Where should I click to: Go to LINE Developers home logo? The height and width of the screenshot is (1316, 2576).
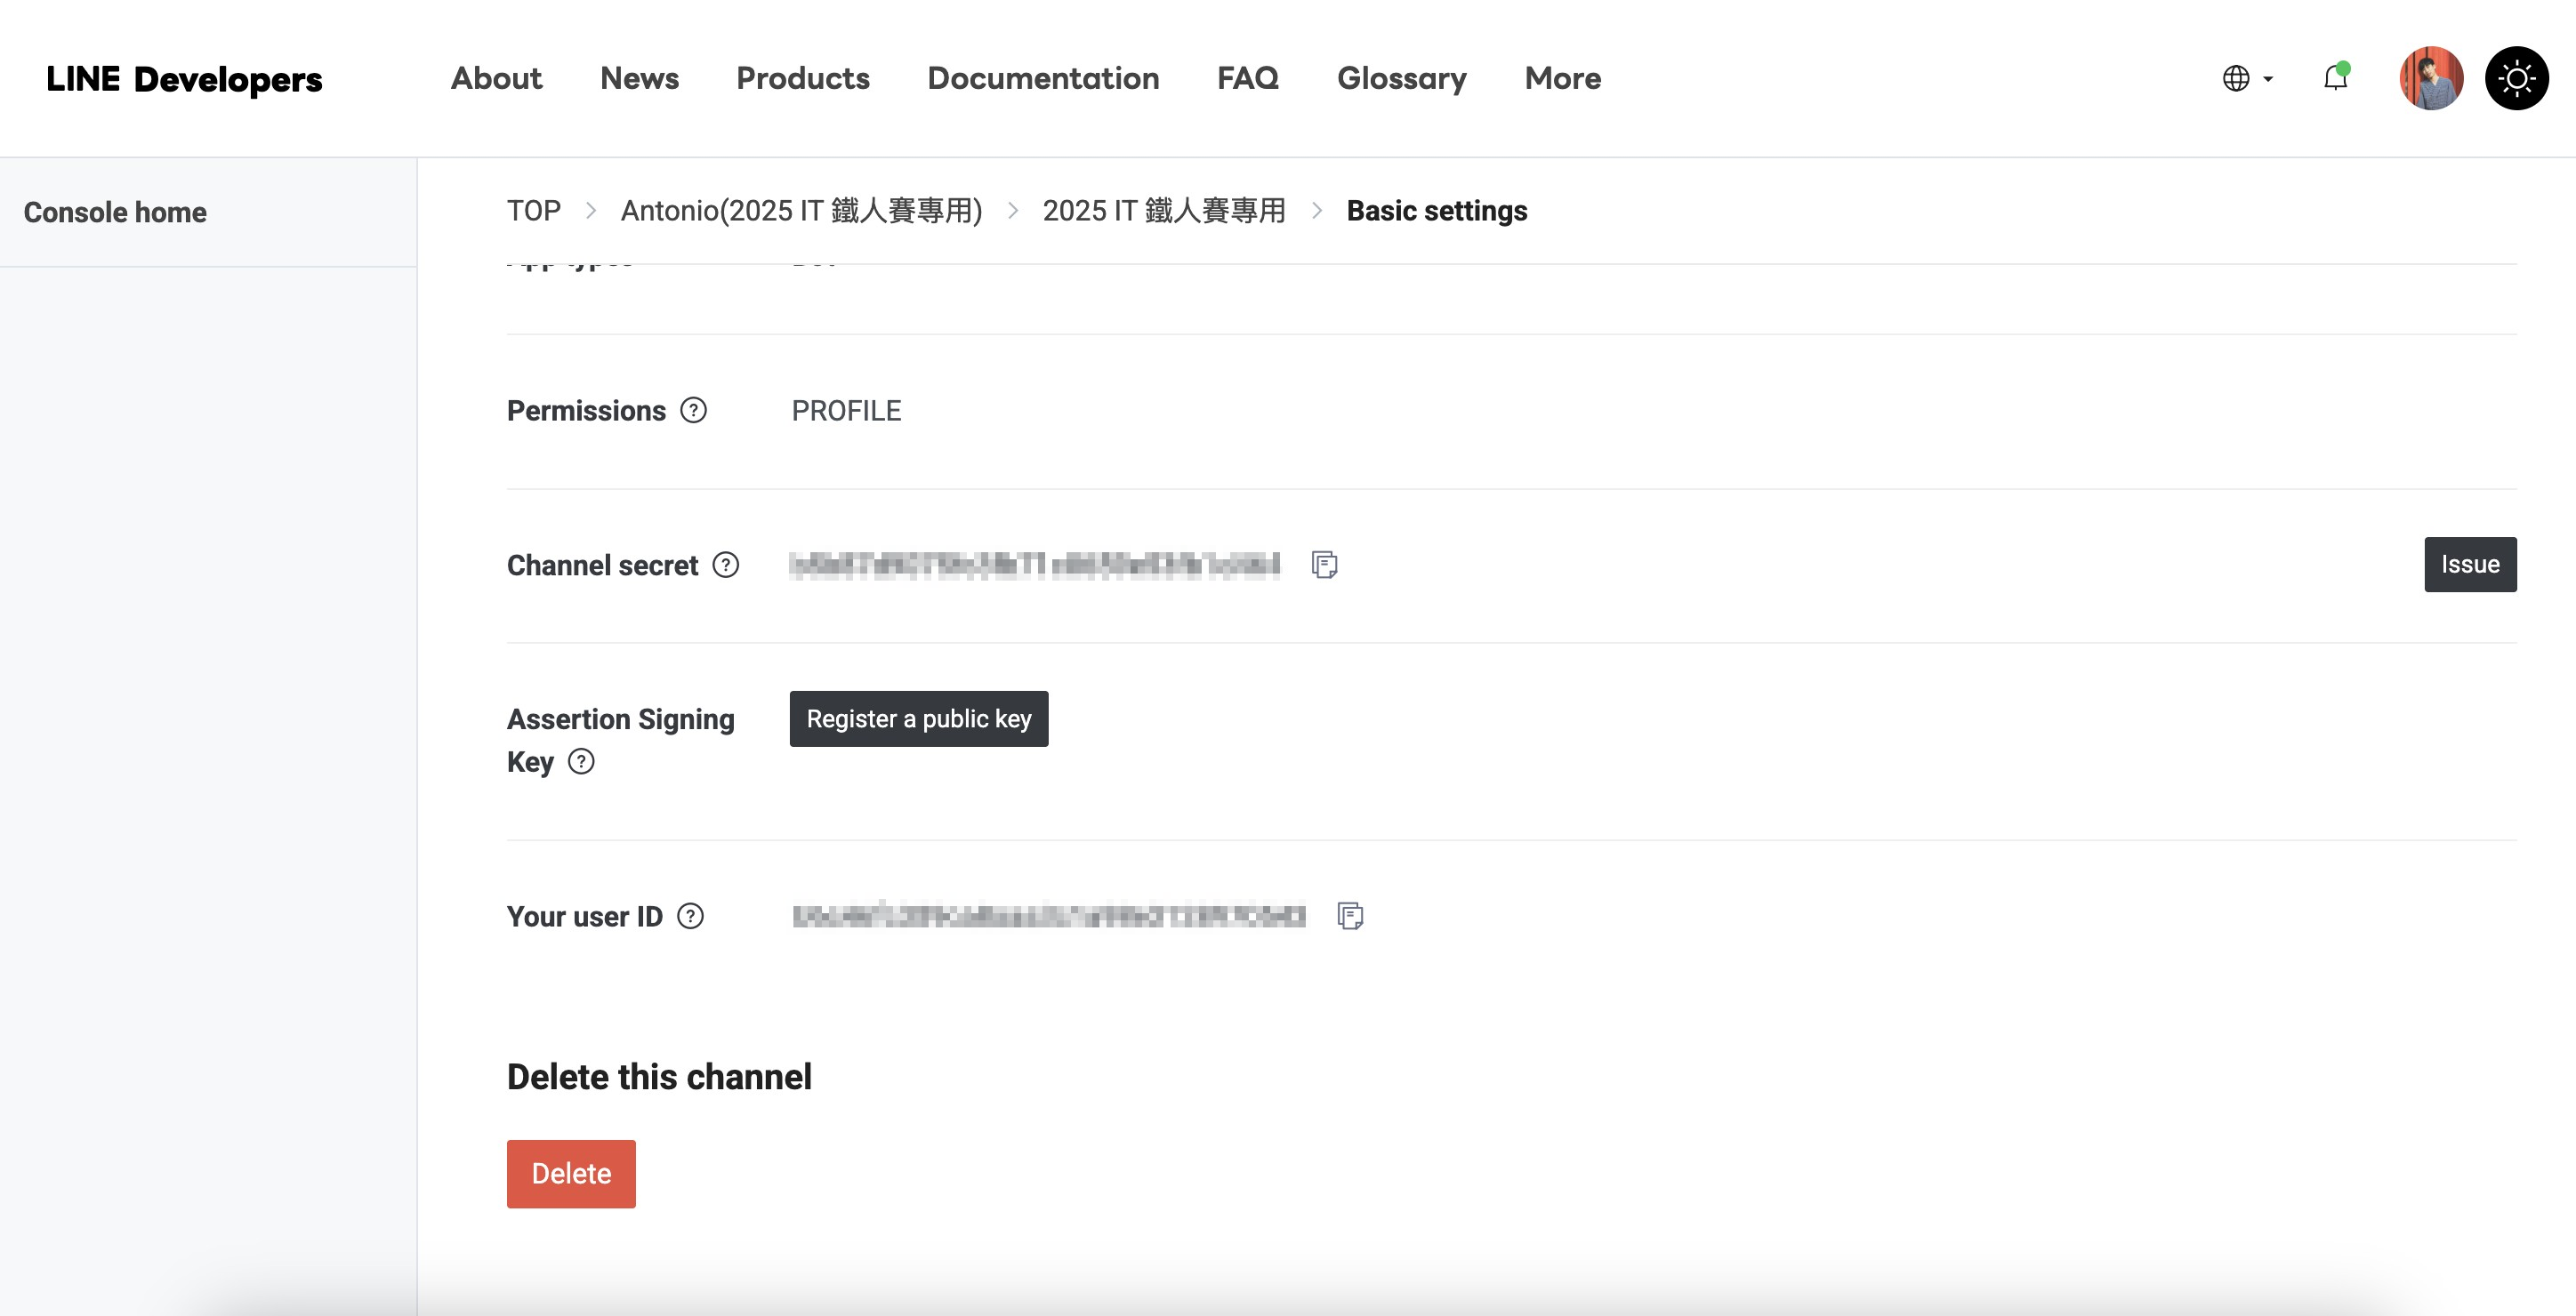(184, 79)
